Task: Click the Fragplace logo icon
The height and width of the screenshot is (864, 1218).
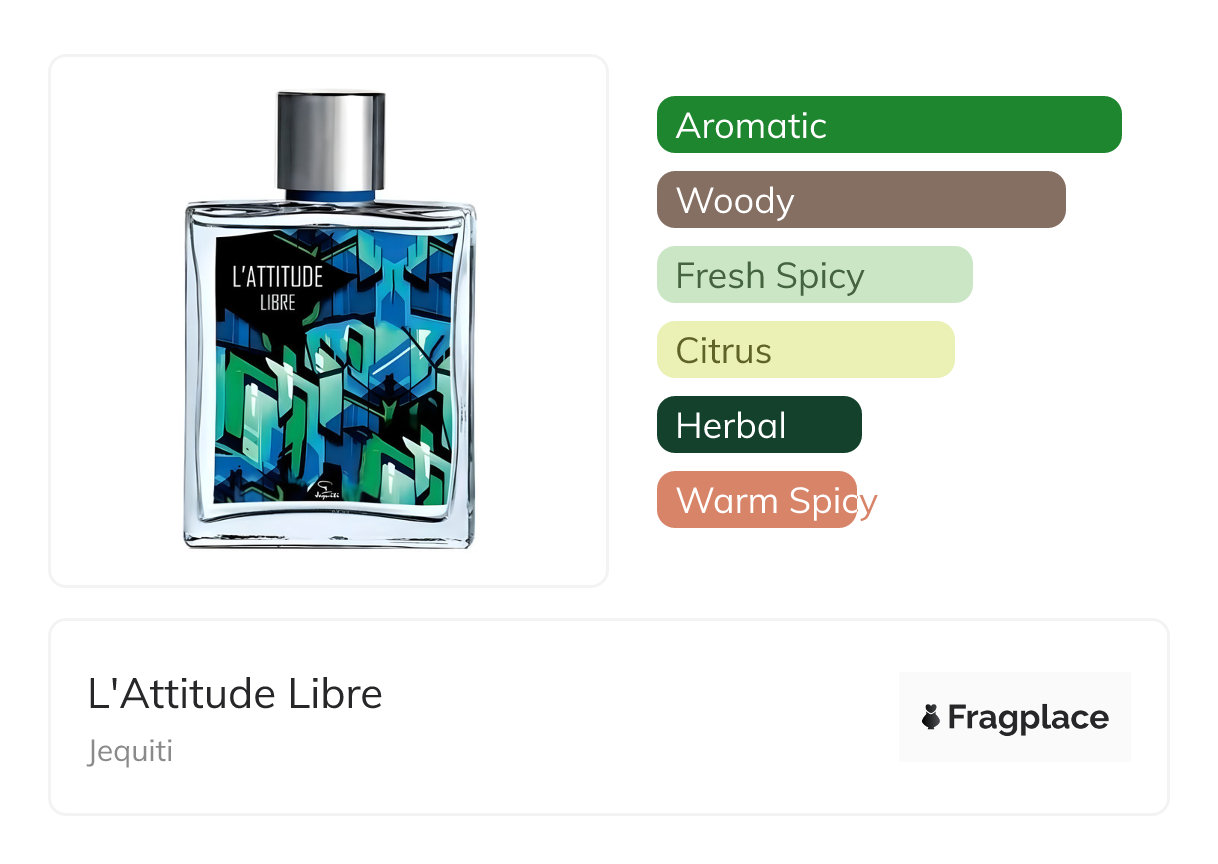Action: click(x=931, y=717)
